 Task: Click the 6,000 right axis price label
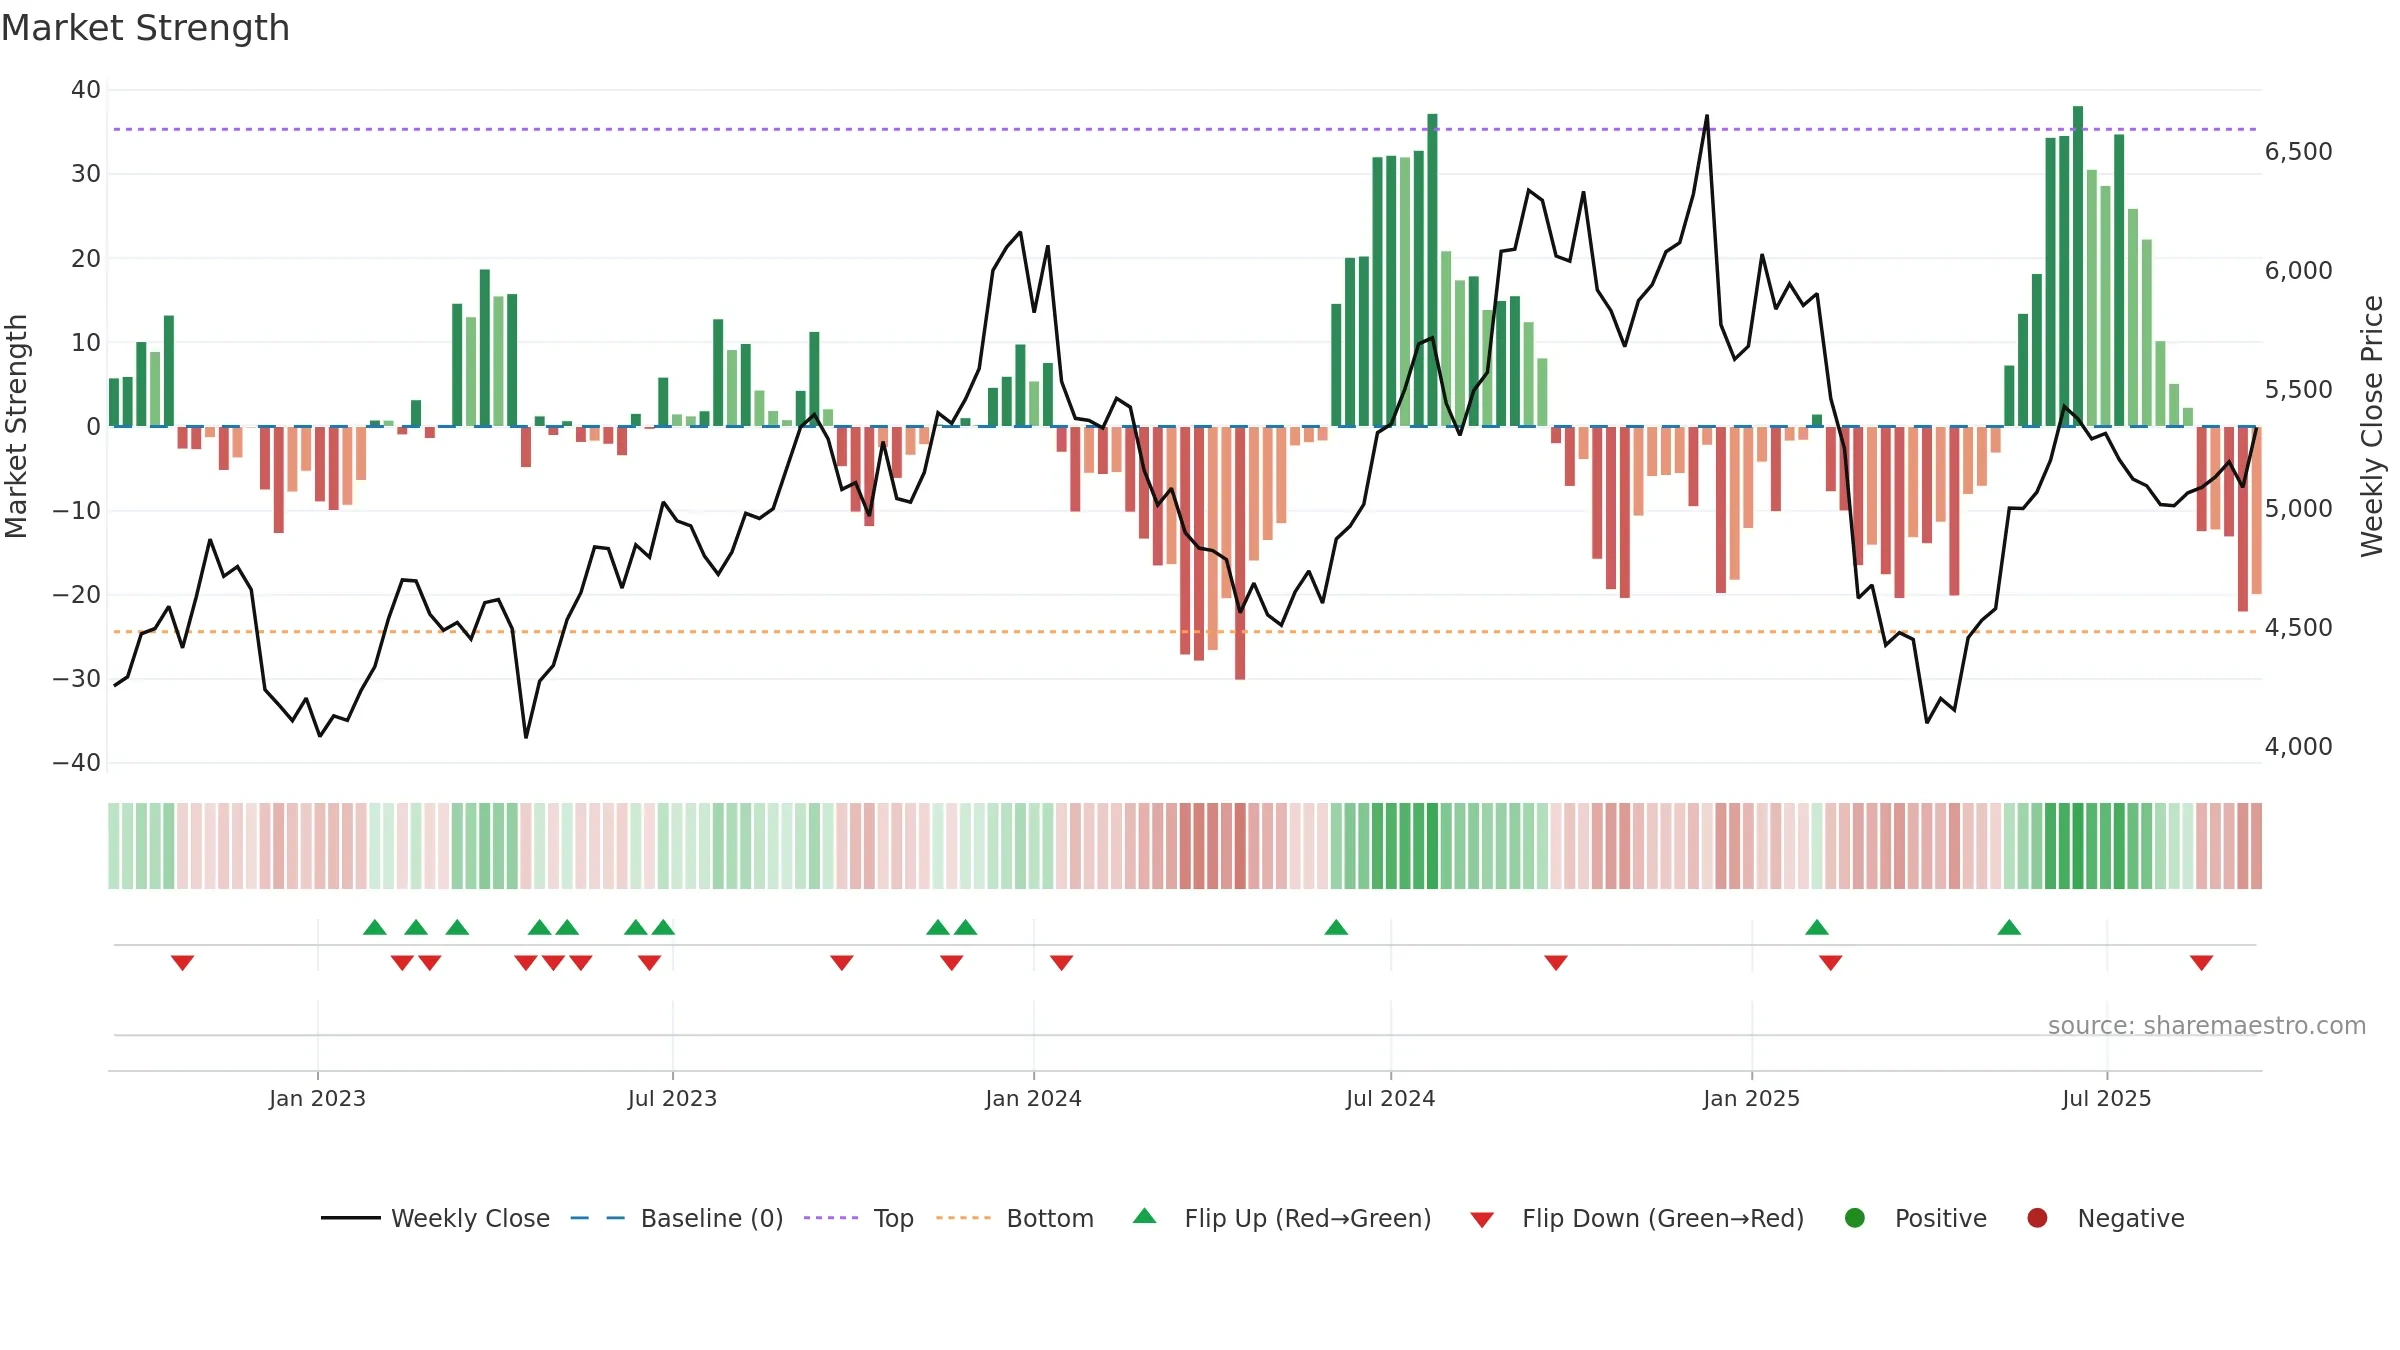[x=2298, y=270]
